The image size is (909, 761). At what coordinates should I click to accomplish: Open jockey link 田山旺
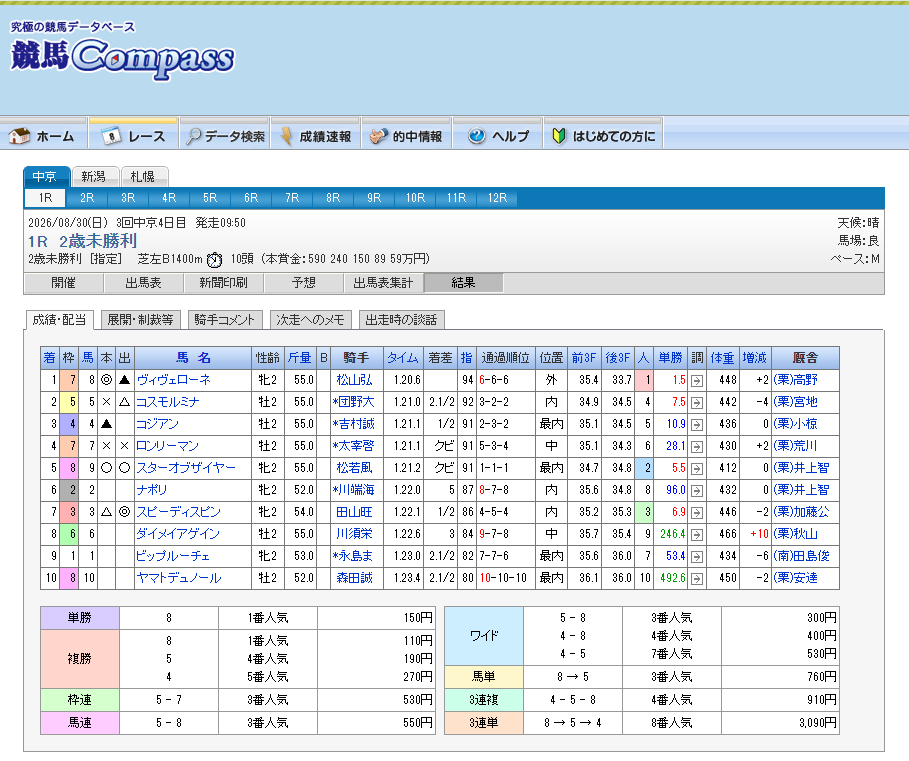354,512
